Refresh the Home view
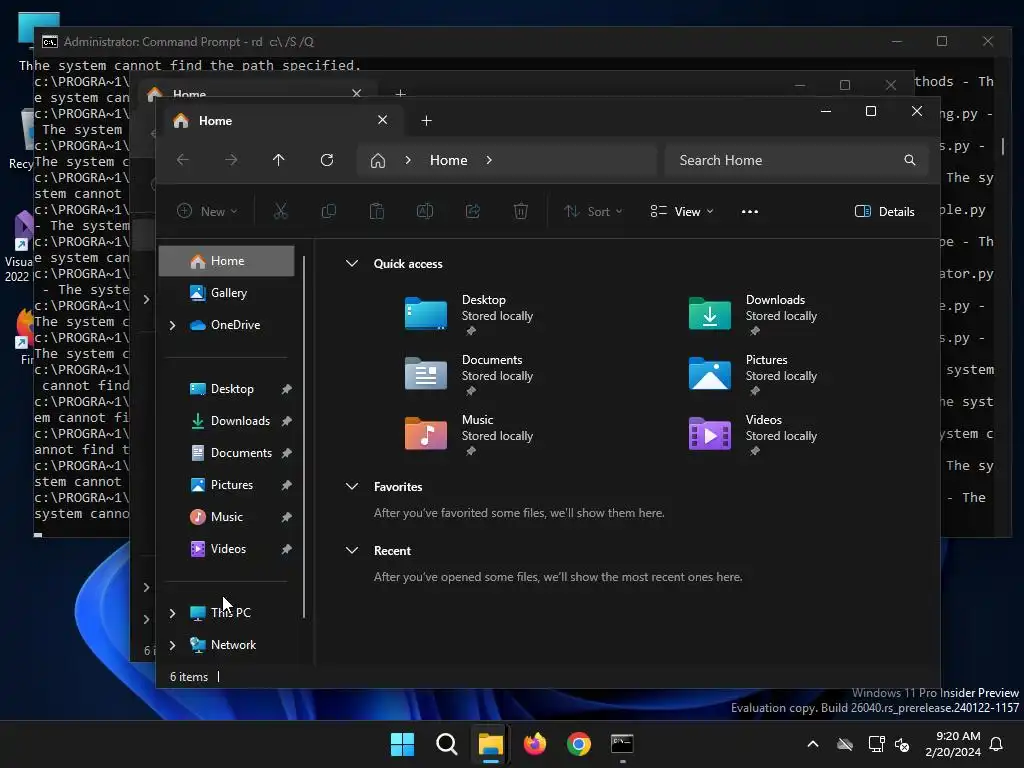Screen dimensions: 1024x768 click(x=327, y=160)
